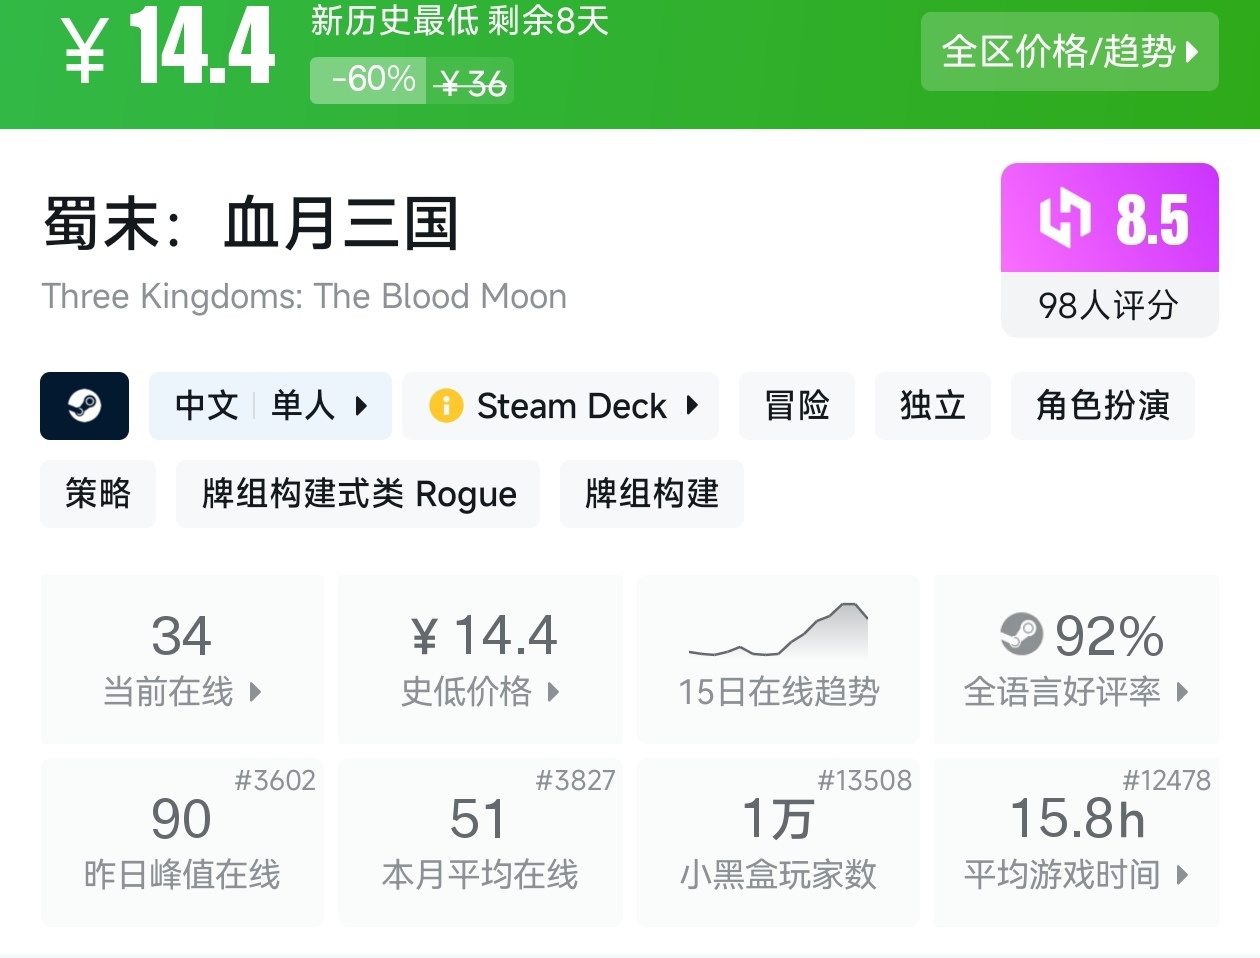The width and height of the screenshot is (1260, 958).
Task: Tap the large ¥14.4 current price
Action: click(x=168, y=47)
